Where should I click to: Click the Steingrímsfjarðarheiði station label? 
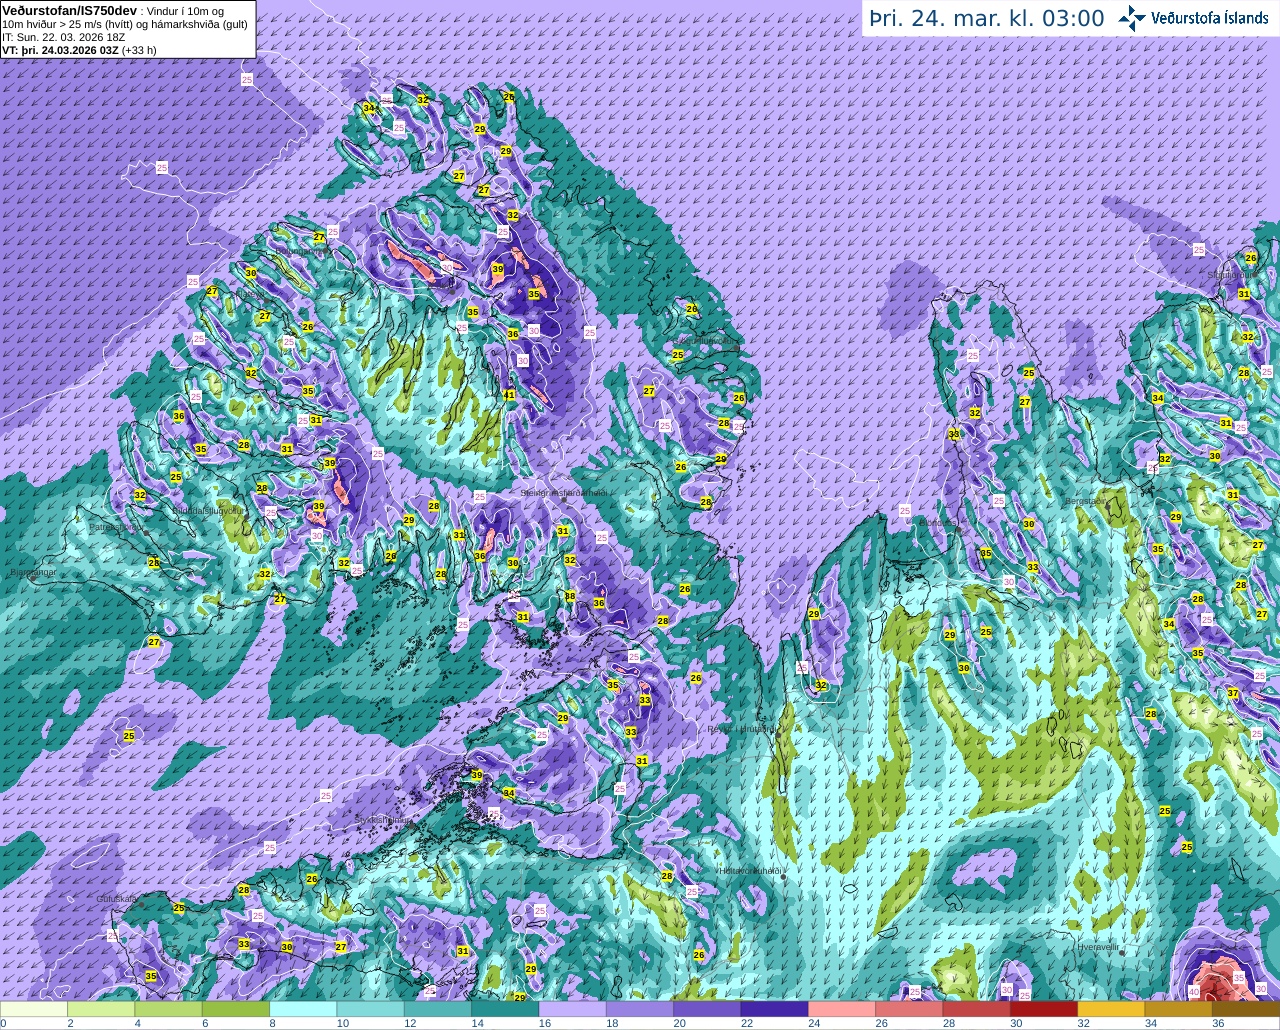pos(564,493)
